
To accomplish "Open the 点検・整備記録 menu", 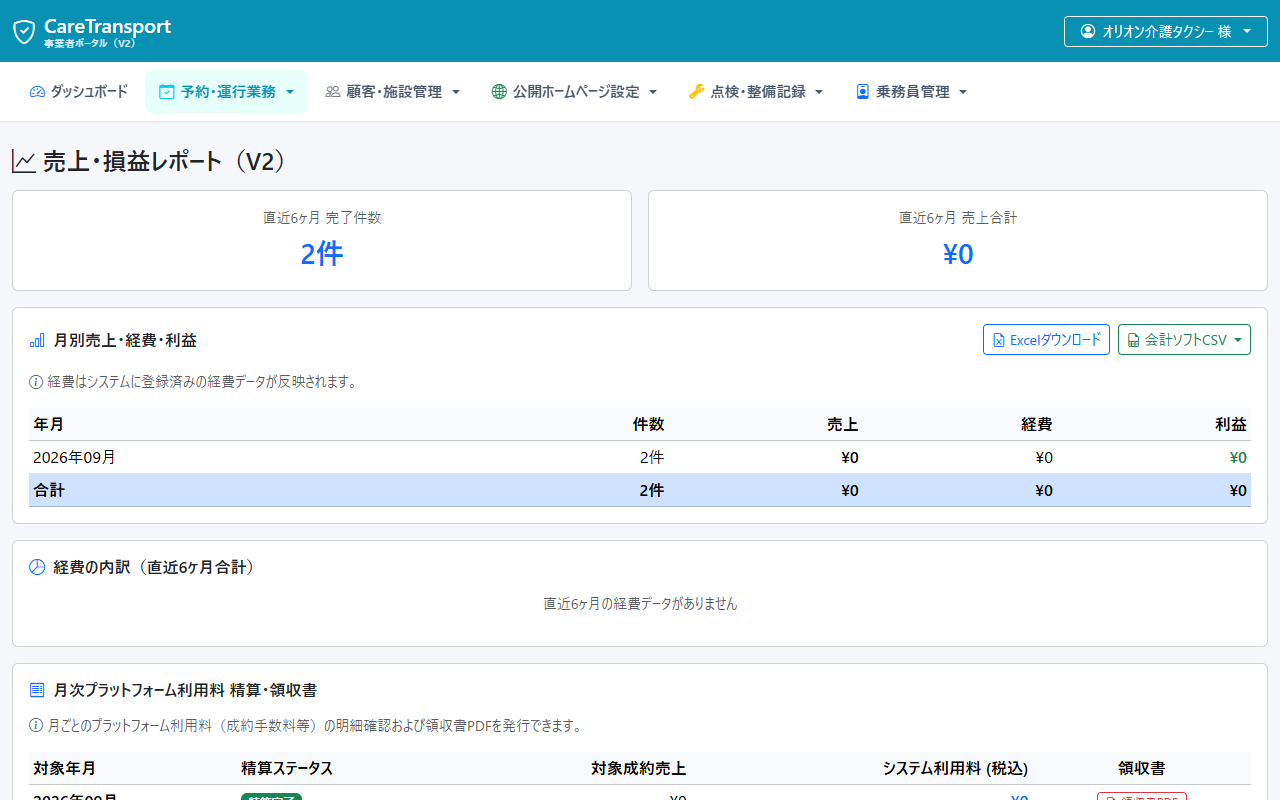I will [x=756, y=92].
